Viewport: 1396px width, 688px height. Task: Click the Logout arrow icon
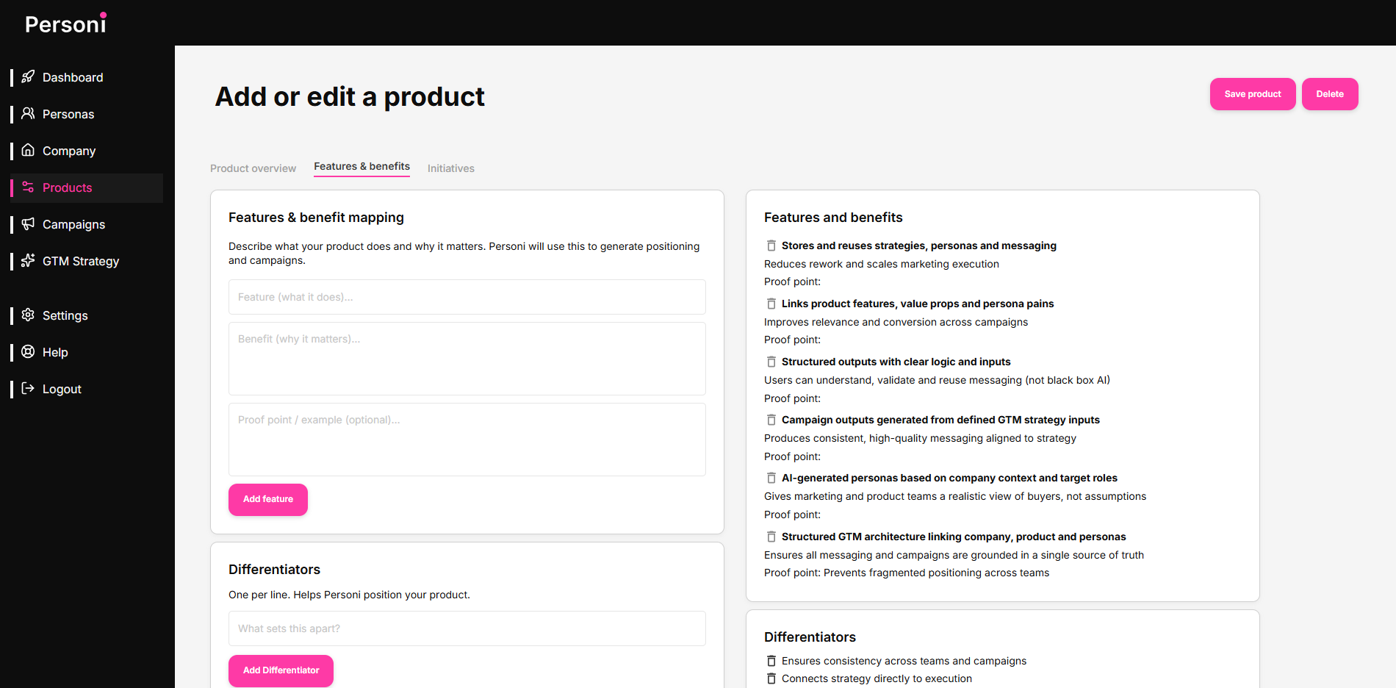pyautogui.click(x=28, y=389)
